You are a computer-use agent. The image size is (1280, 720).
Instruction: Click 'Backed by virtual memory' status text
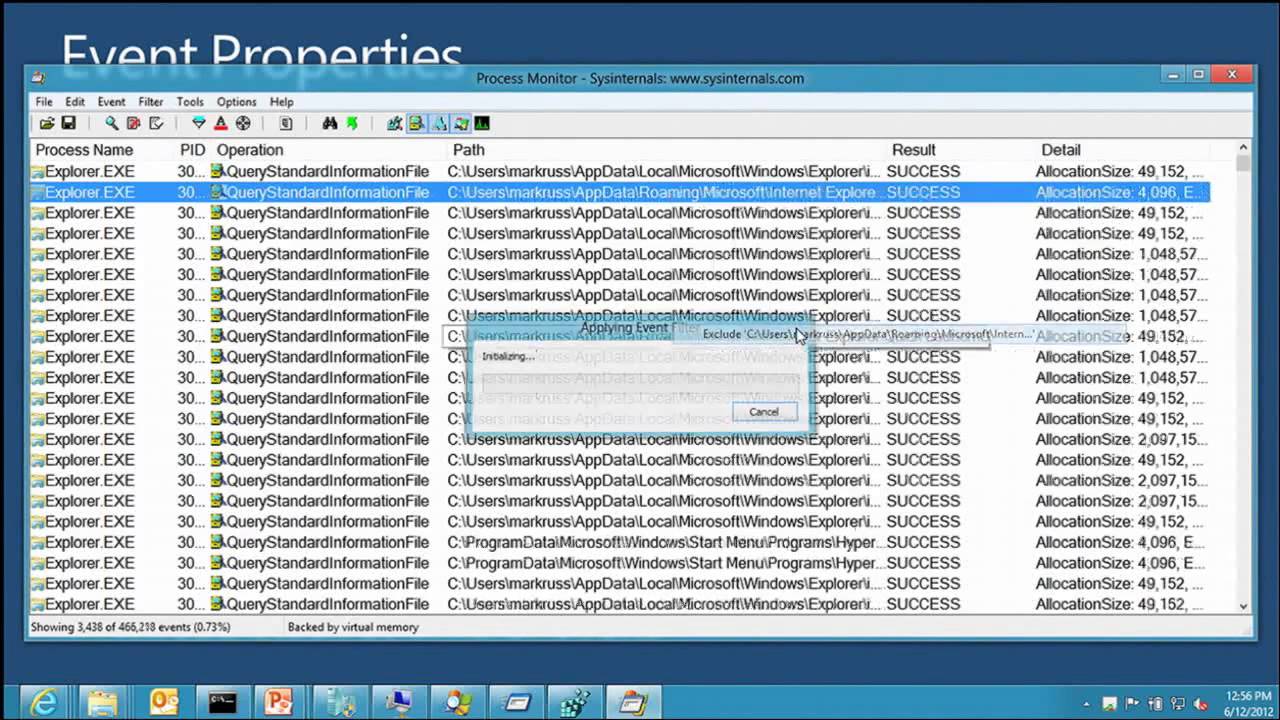(353, 627)
